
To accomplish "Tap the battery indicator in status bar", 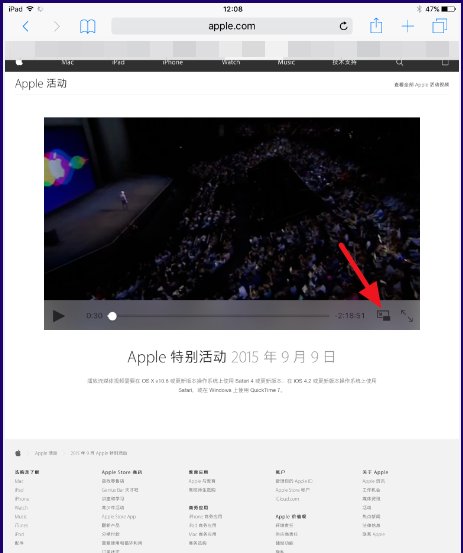I will pos(448,9).
